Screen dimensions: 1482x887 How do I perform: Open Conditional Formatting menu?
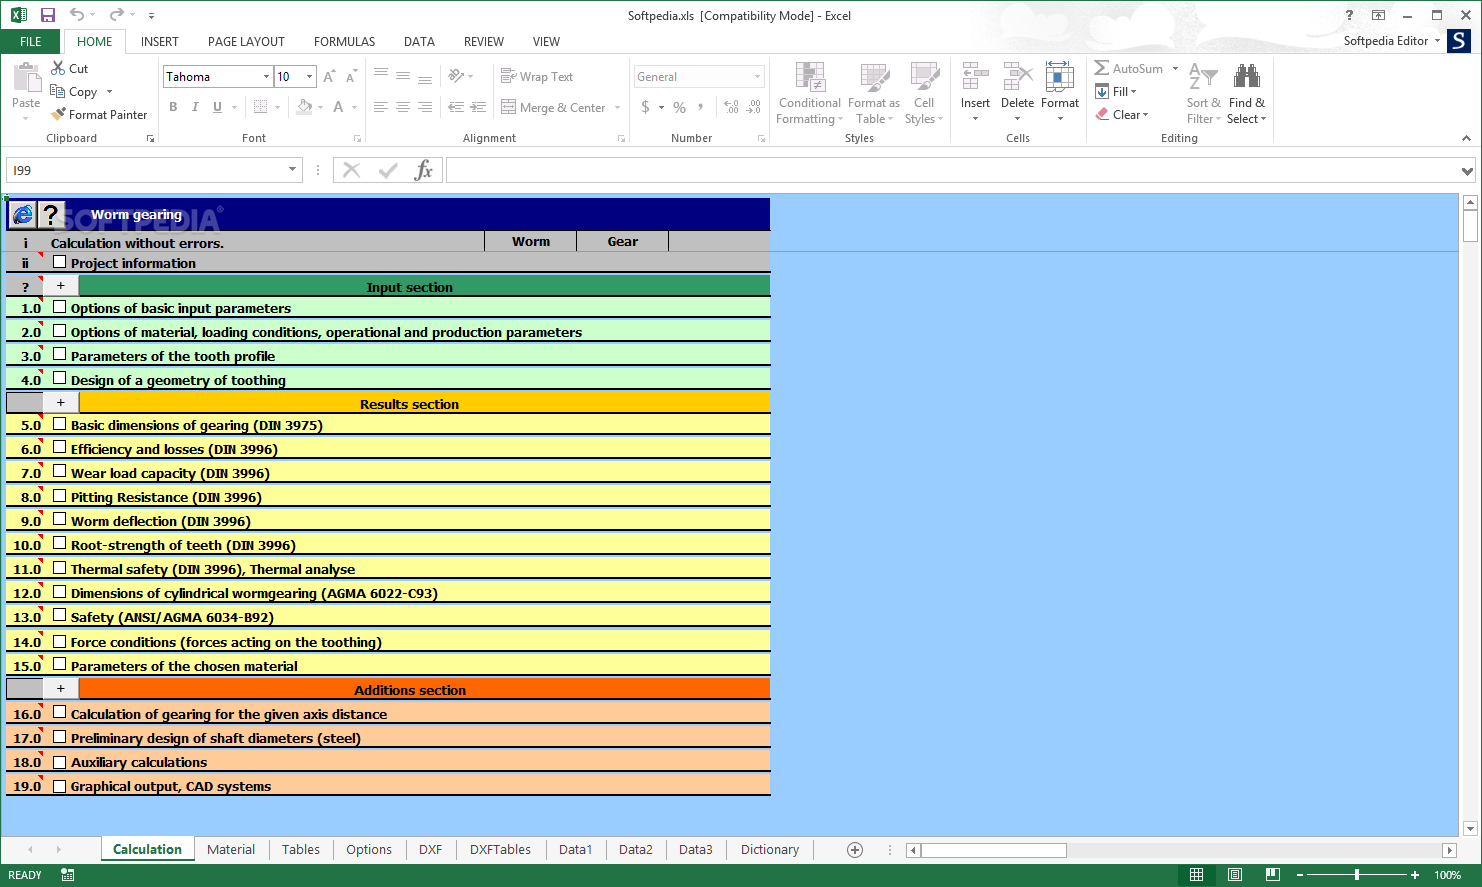click(810, 93)
